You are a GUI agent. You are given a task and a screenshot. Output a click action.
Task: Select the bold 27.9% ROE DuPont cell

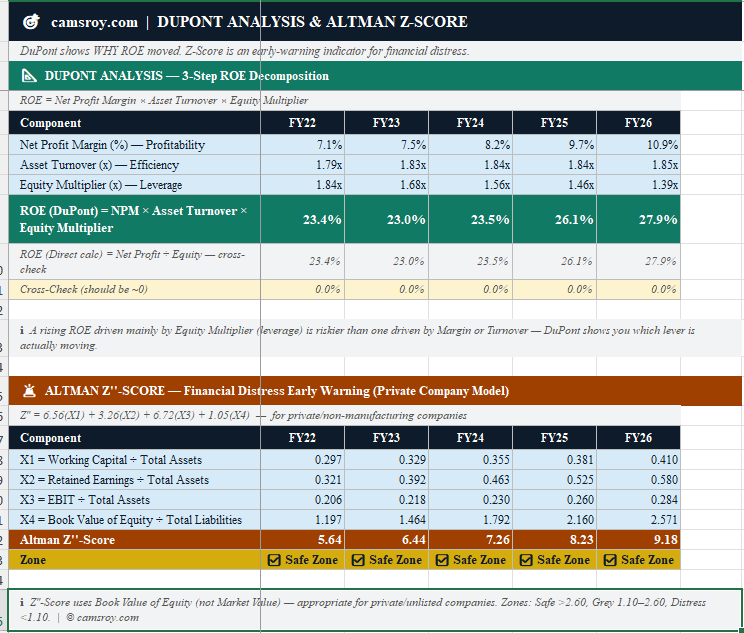(638, 219)
